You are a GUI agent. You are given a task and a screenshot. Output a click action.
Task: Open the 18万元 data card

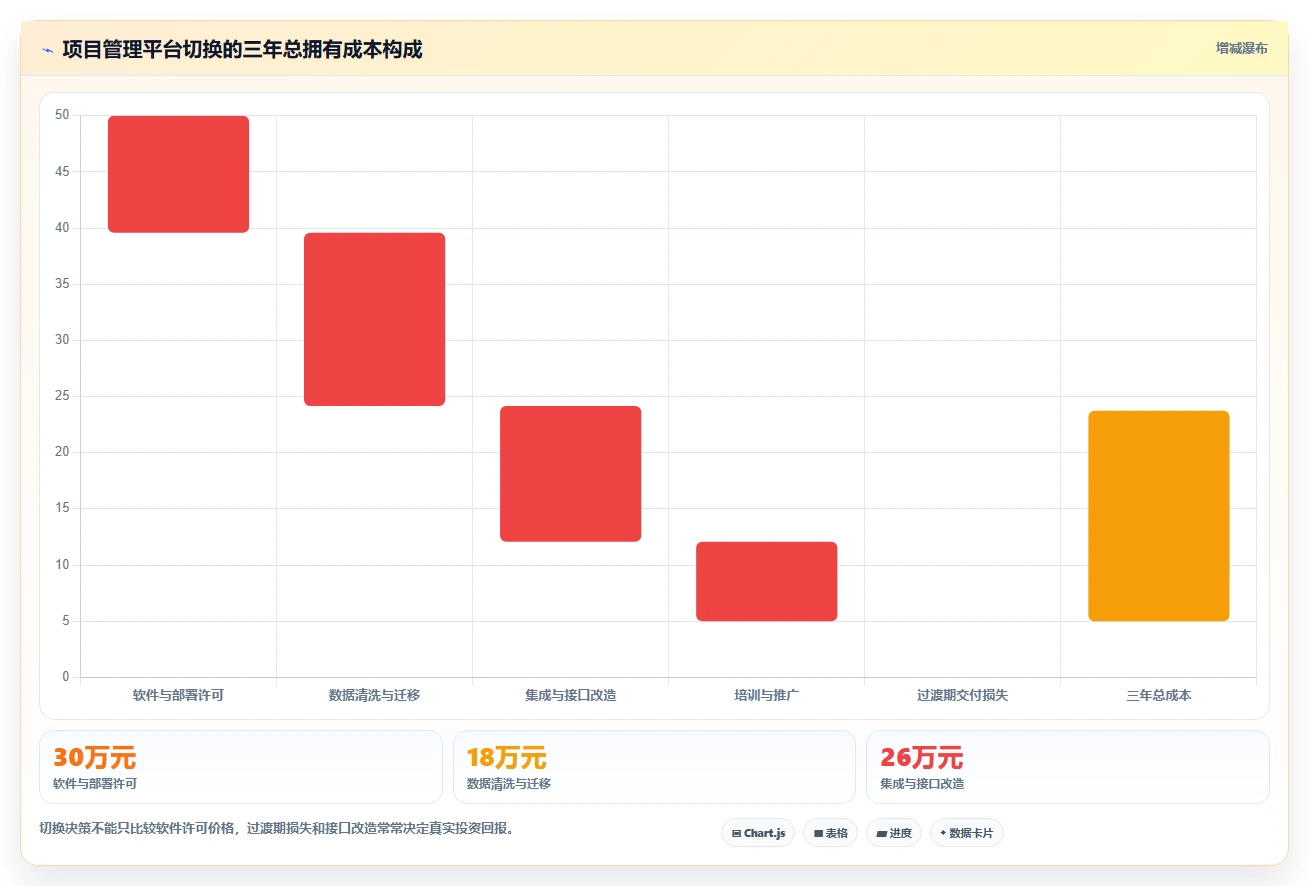click(654, 767)
